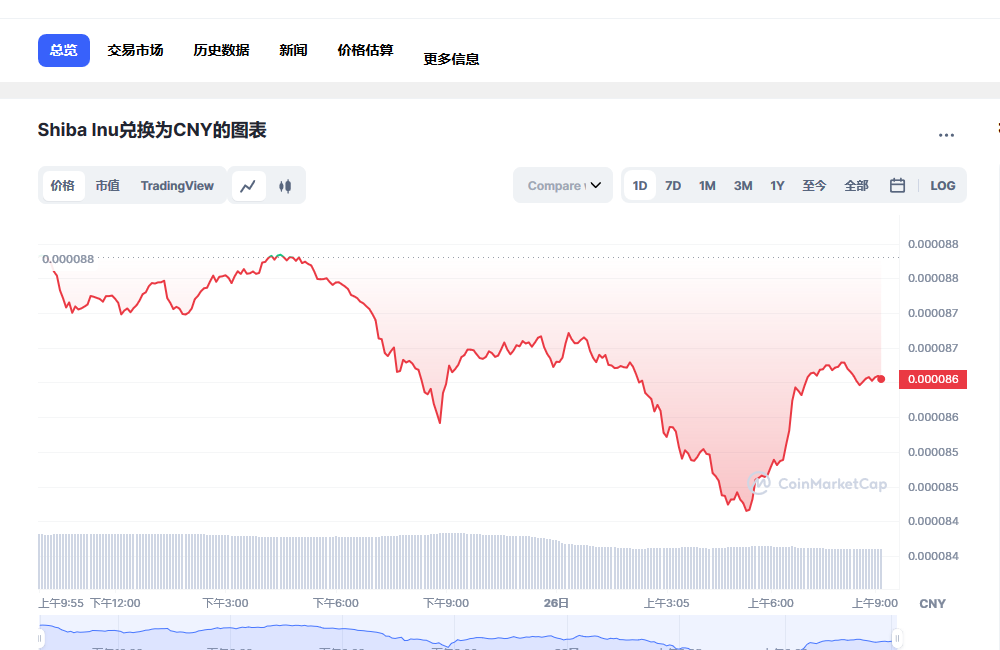This screenshot has height=650, width=1000.
Task: Click the red endpoint dot on chart line
Action: 881,379
